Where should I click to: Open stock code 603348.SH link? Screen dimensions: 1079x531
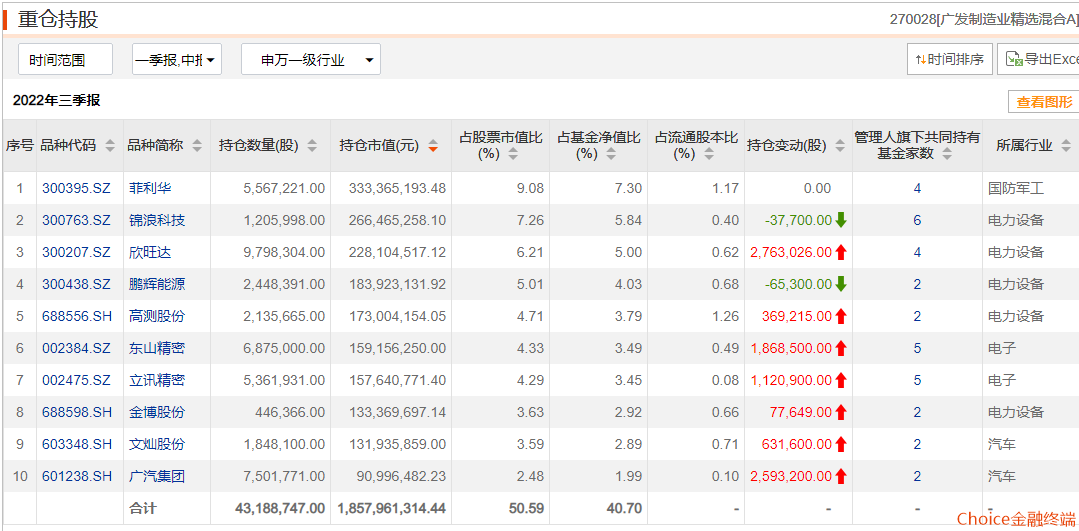[x=76, y=444]
